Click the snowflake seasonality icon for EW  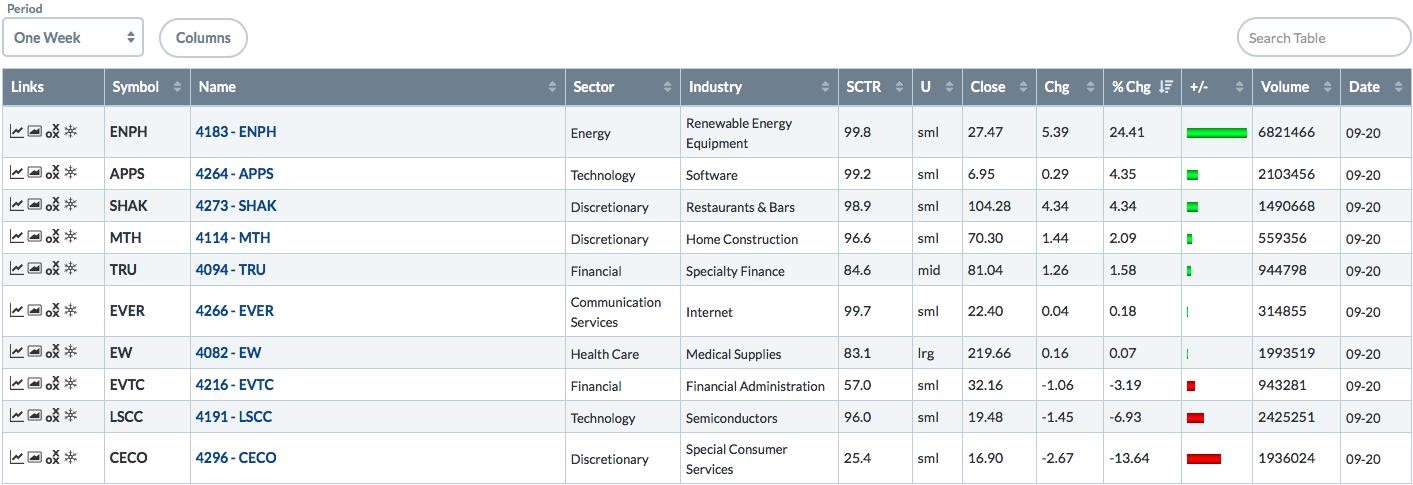pyautogui.click(x=71, y=352)
